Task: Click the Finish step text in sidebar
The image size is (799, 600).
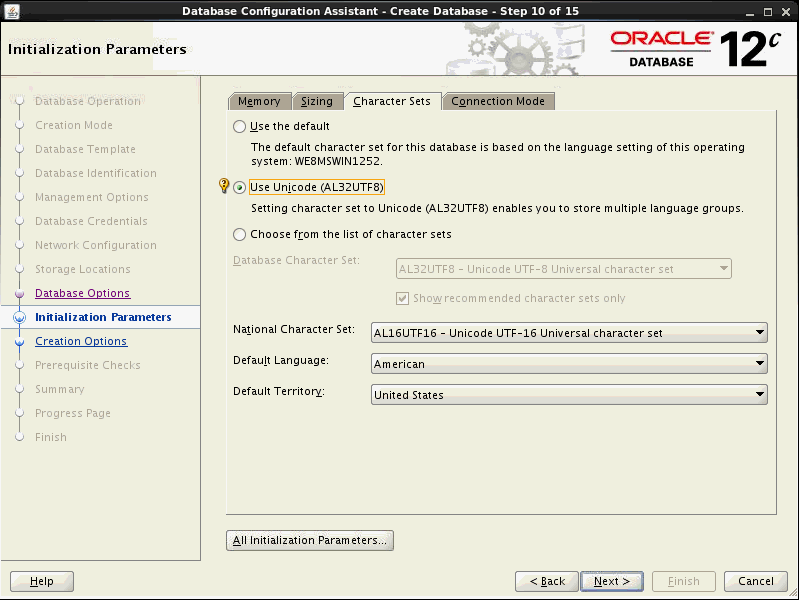Action: pyautogui.click(x=51, y=437)
